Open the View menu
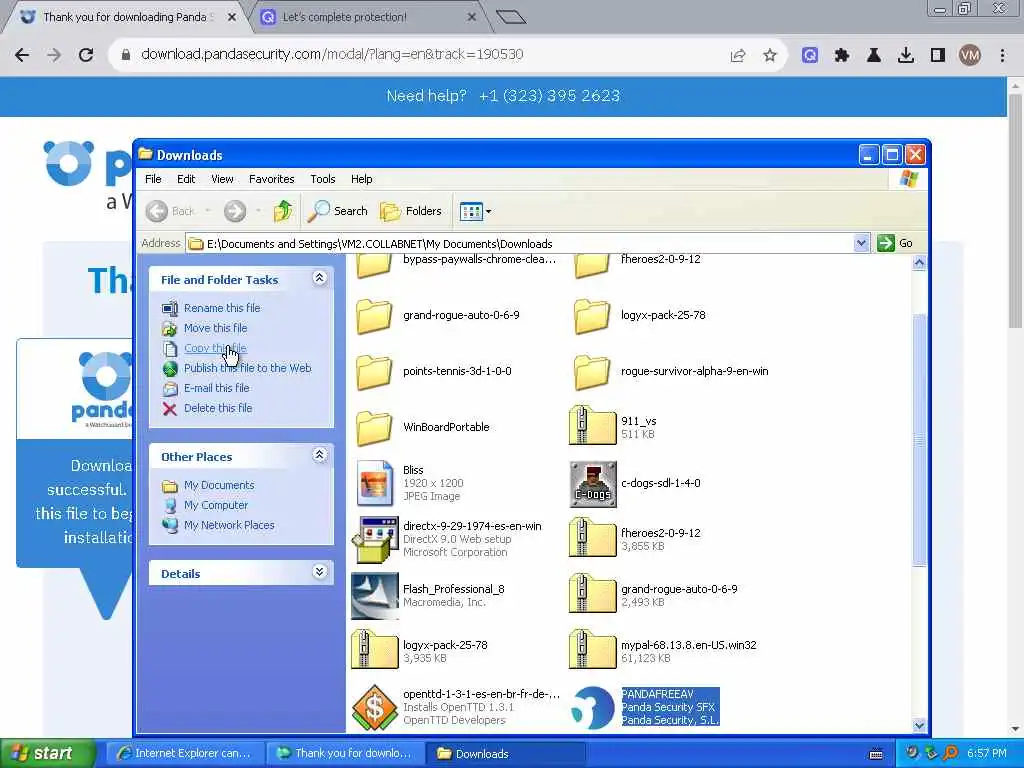Screen dimensions: 1024x768 pos(222,179)
